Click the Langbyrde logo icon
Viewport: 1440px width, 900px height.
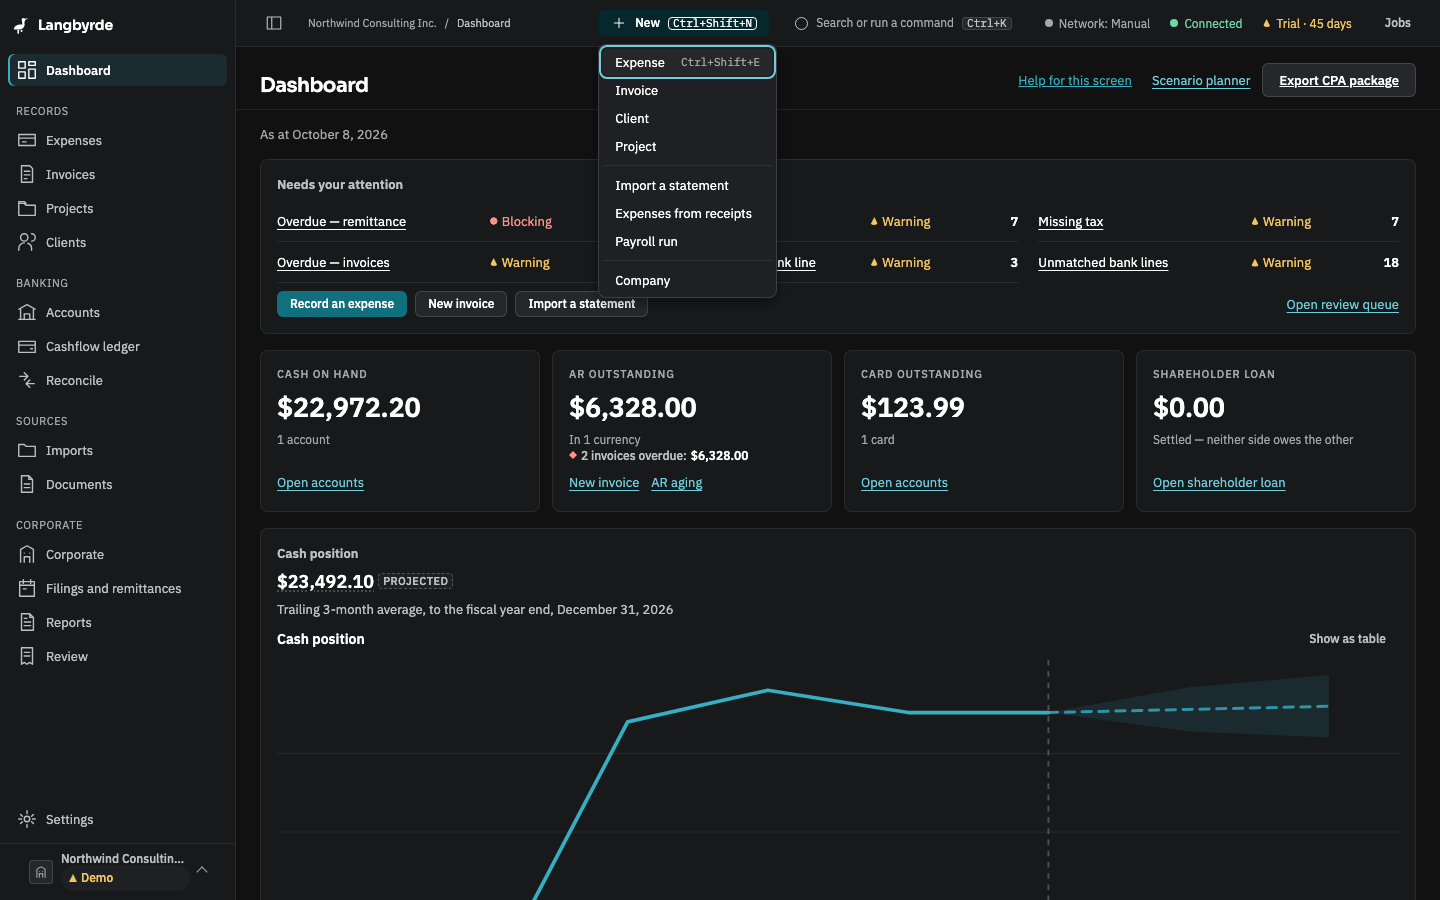point(21,25)
